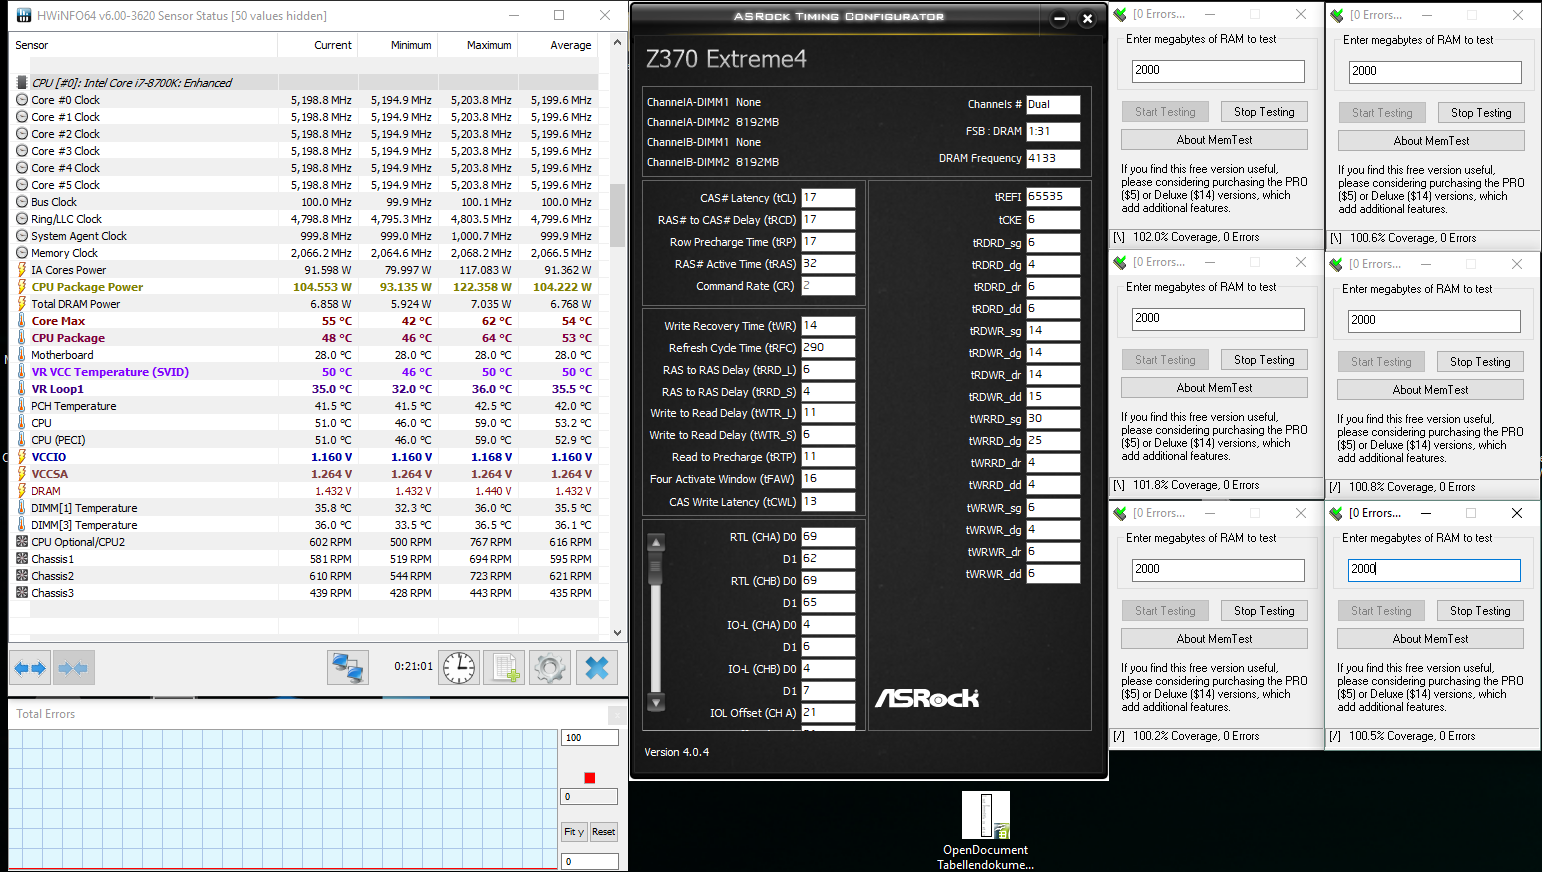Click the VCCIO voltage lightning icon
This screenshot has height=872, width=1542.
22,457
